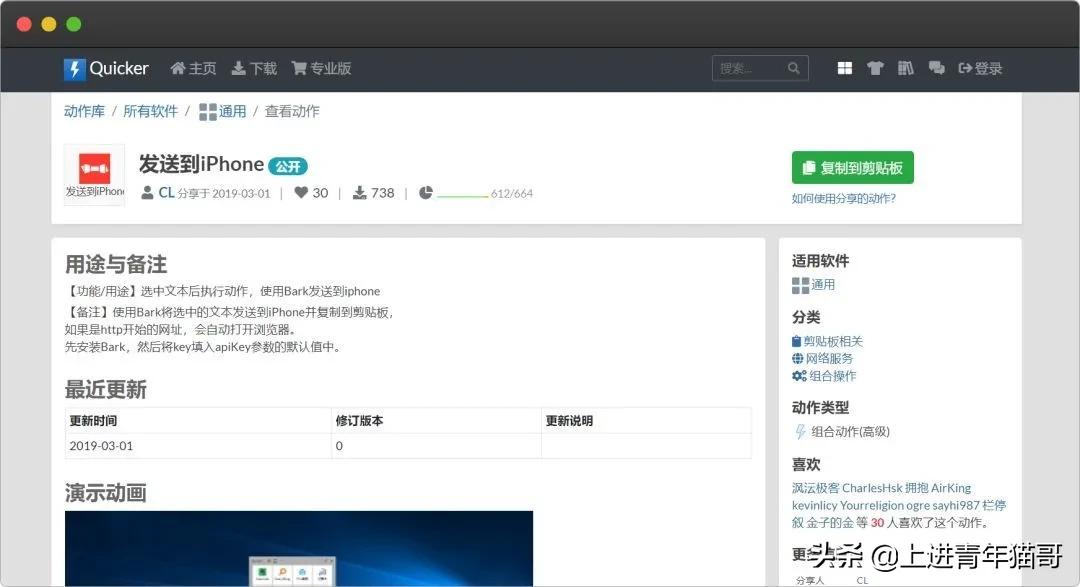
Task: Open the apps grid icon in navbar
Action: pos(844,68)
